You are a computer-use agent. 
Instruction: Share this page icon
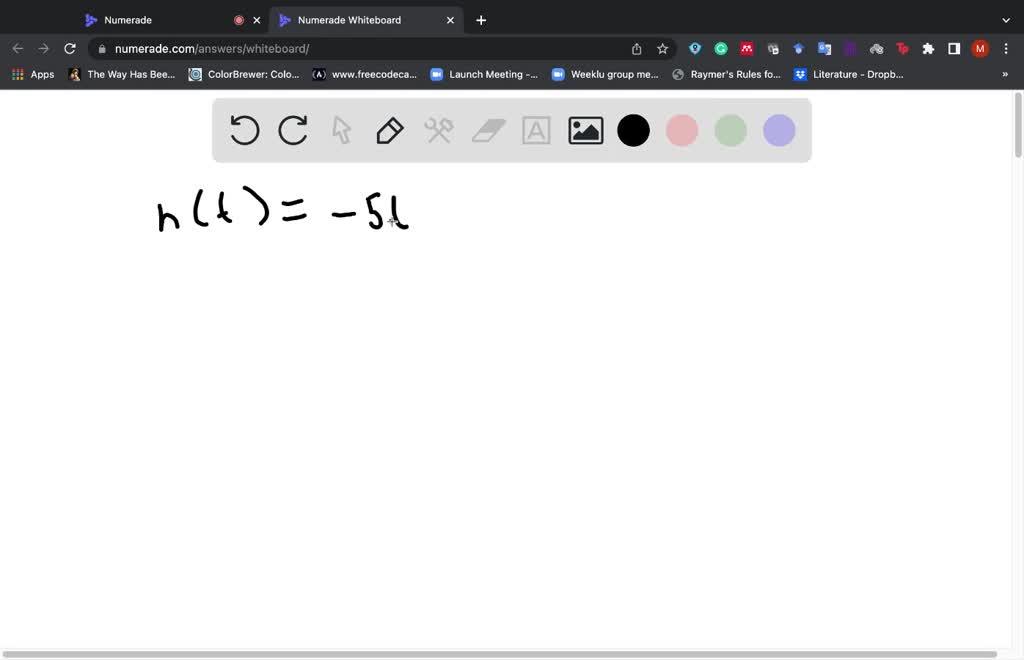click(x=636, y=49)
